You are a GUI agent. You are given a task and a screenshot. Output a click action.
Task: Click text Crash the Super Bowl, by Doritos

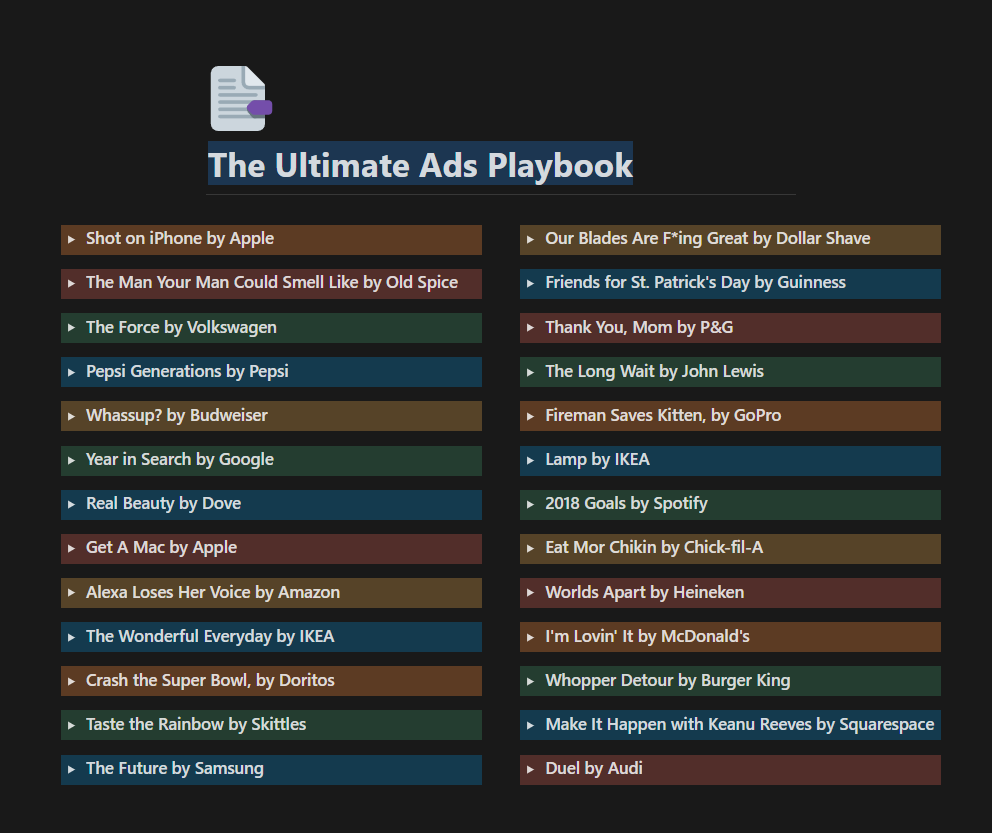click(x=210, y=680)
